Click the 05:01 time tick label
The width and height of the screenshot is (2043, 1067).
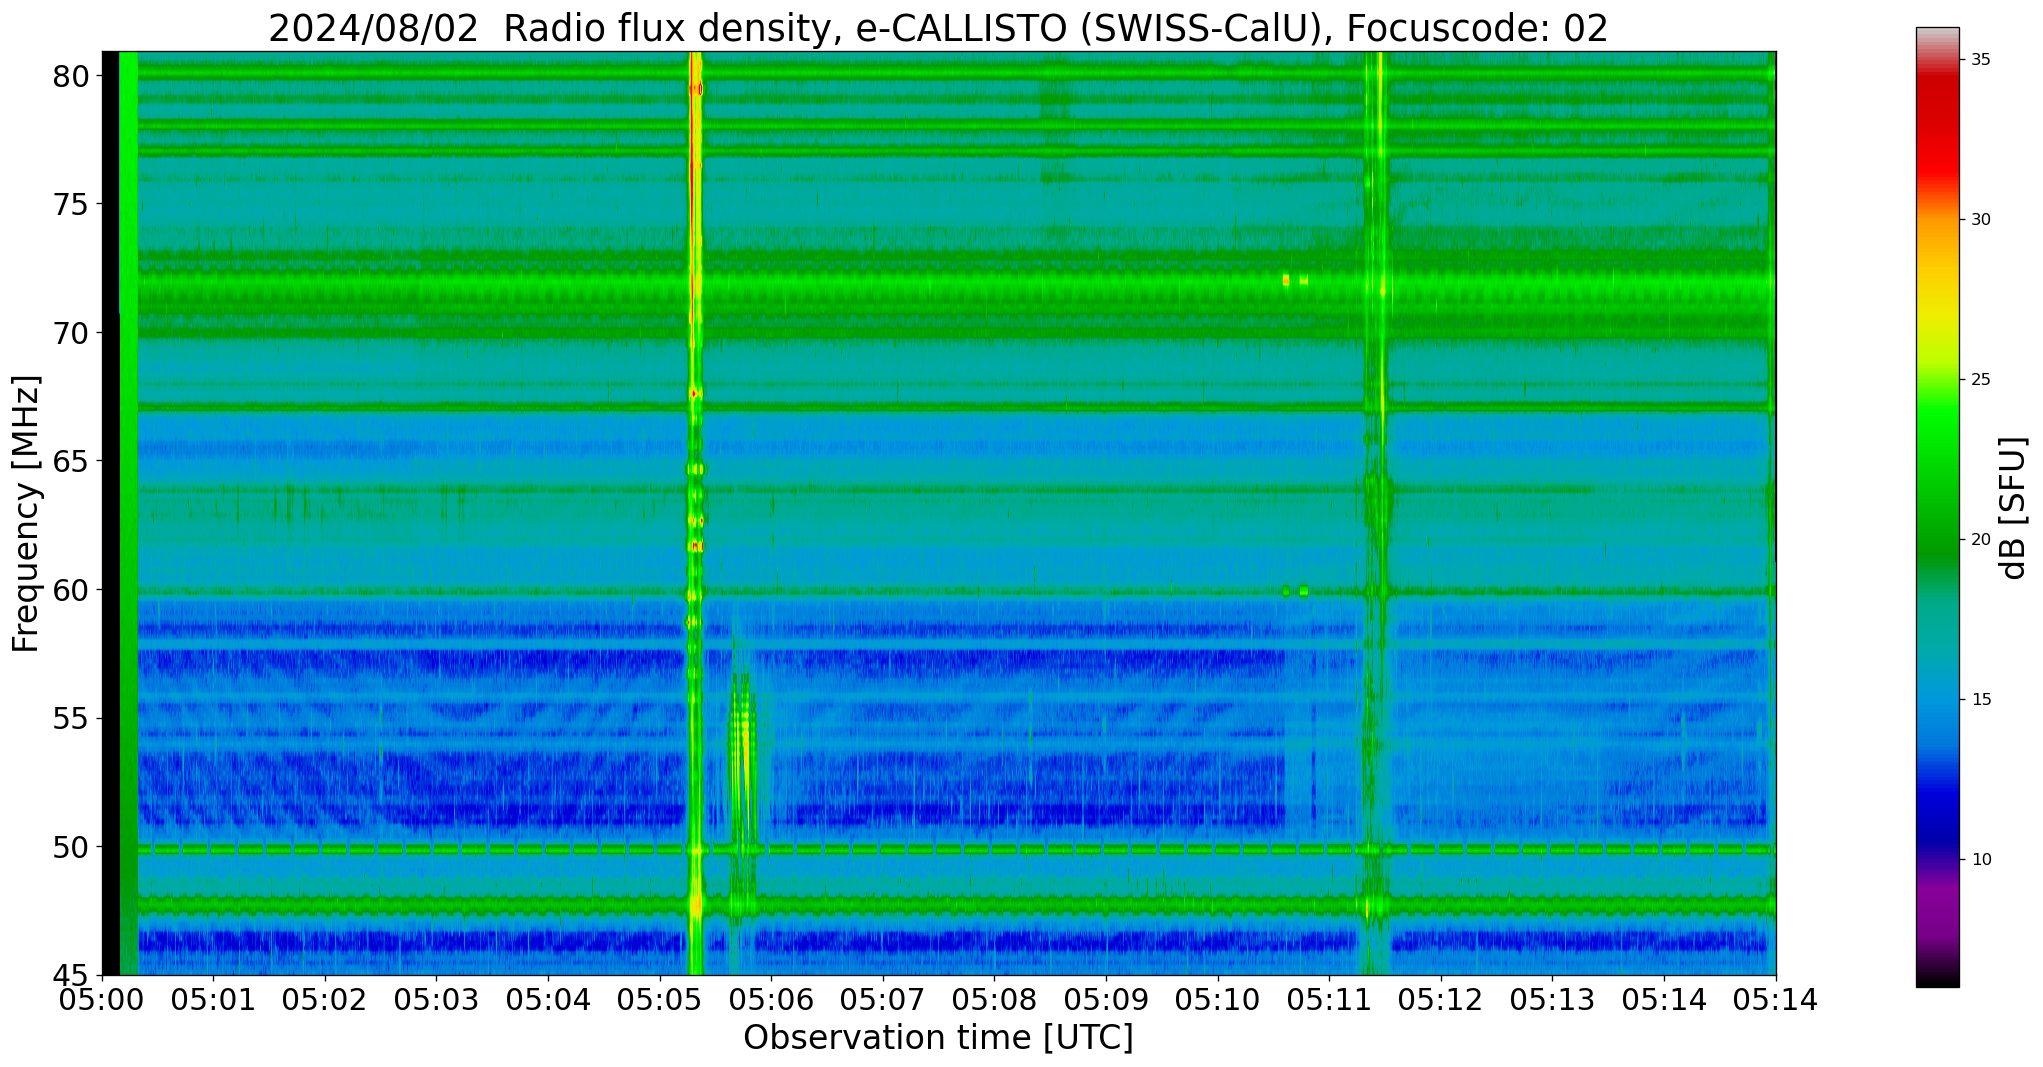[213, 999]
